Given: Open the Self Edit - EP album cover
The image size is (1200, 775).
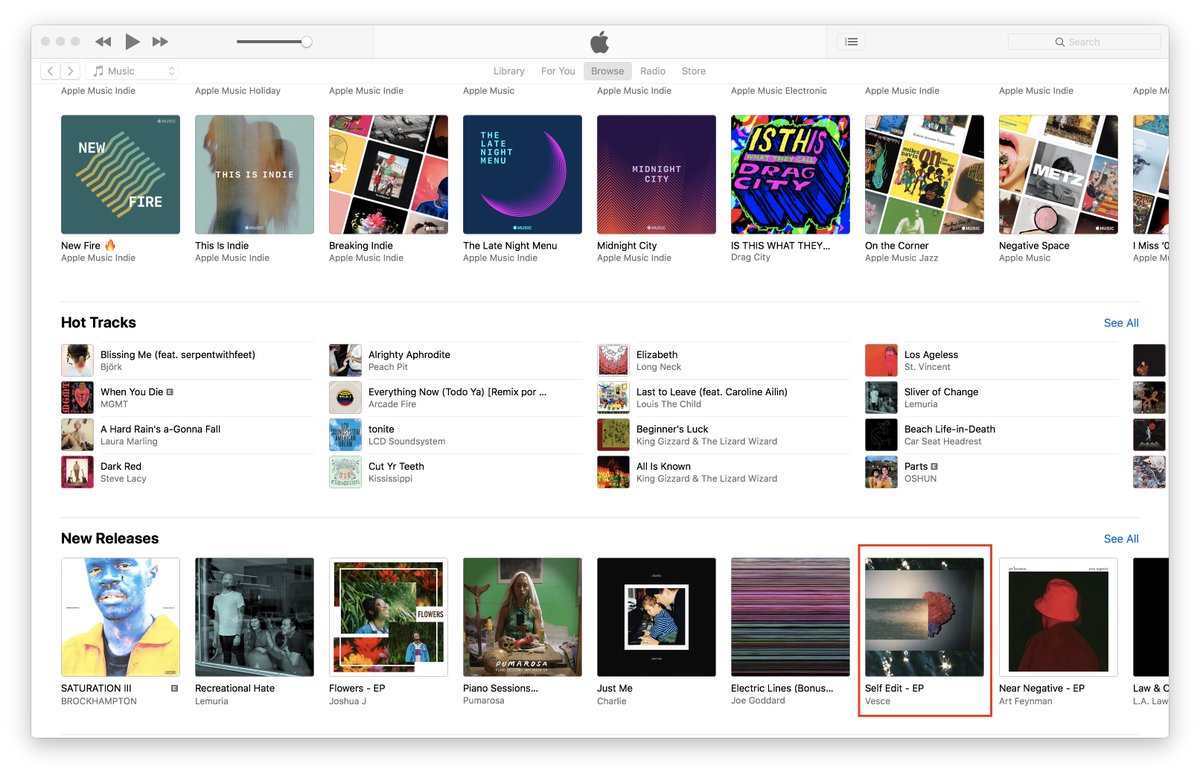Looking at the screenshot, I should tap(924, 617).
